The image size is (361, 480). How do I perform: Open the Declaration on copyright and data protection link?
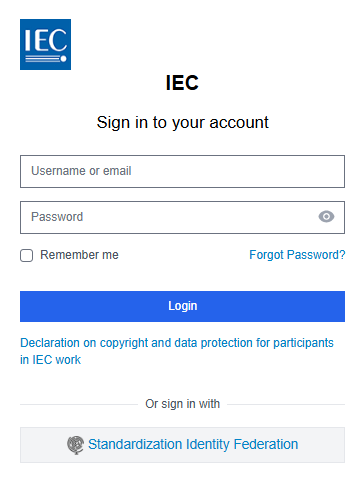tap(177, 351)
